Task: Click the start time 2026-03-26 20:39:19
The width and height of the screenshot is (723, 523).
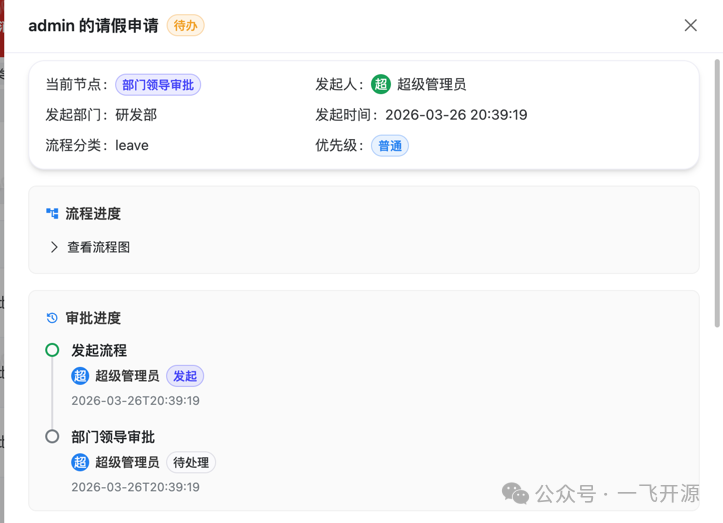Action: tap(456, 115)
